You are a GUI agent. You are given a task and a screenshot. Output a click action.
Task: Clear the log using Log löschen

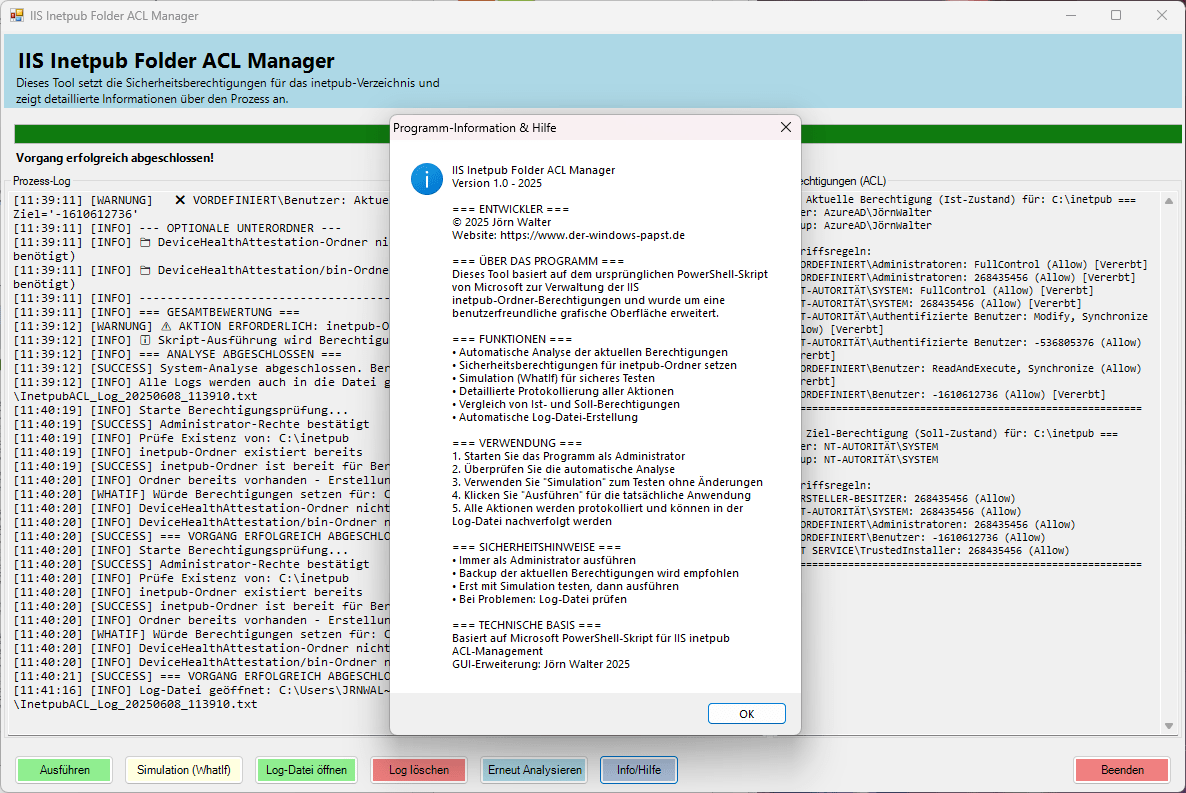[418, 770]
